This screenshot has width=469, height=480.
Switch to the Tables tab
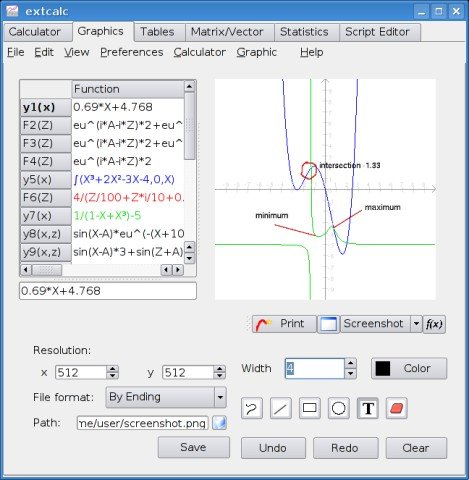pos(157,32)
